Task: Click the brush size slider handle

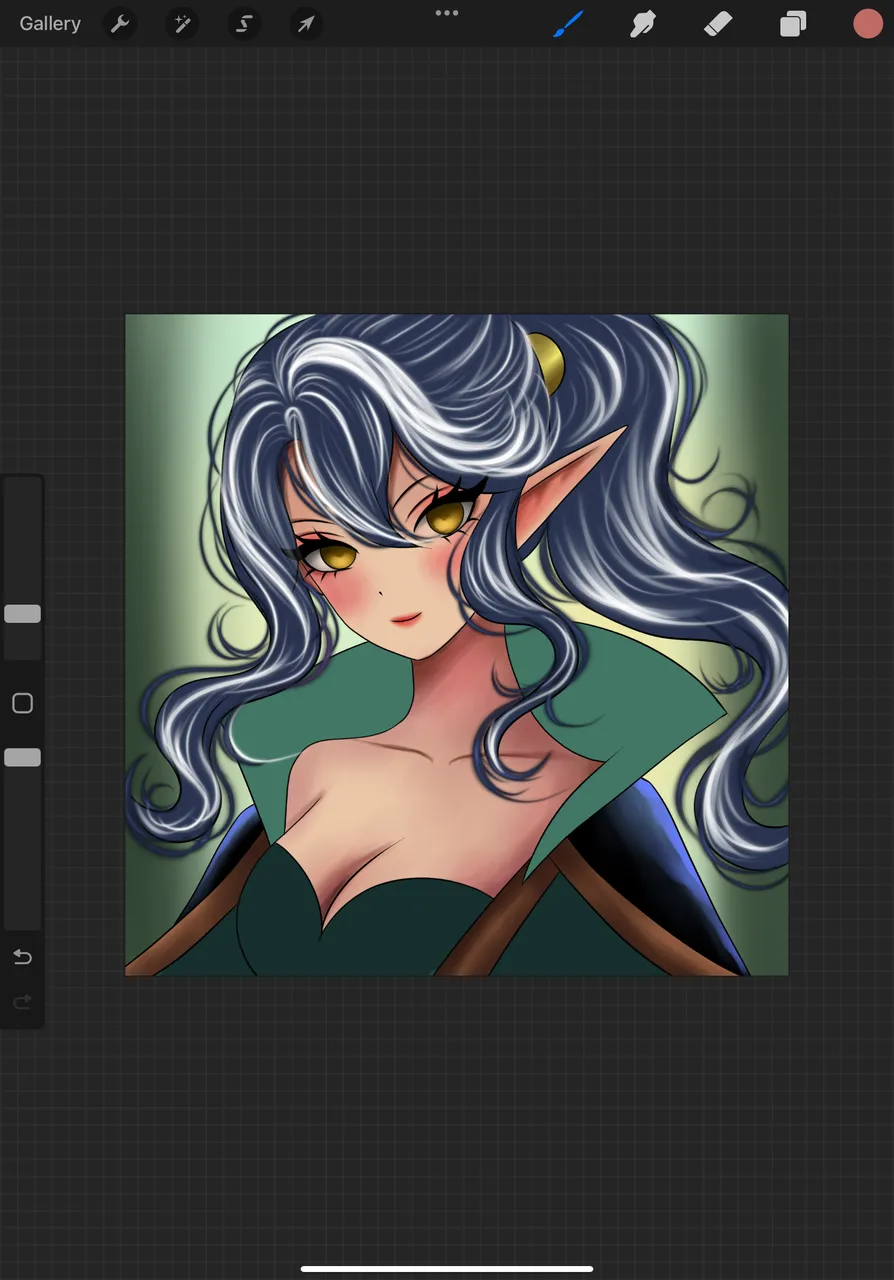Action: click(22, 614)
